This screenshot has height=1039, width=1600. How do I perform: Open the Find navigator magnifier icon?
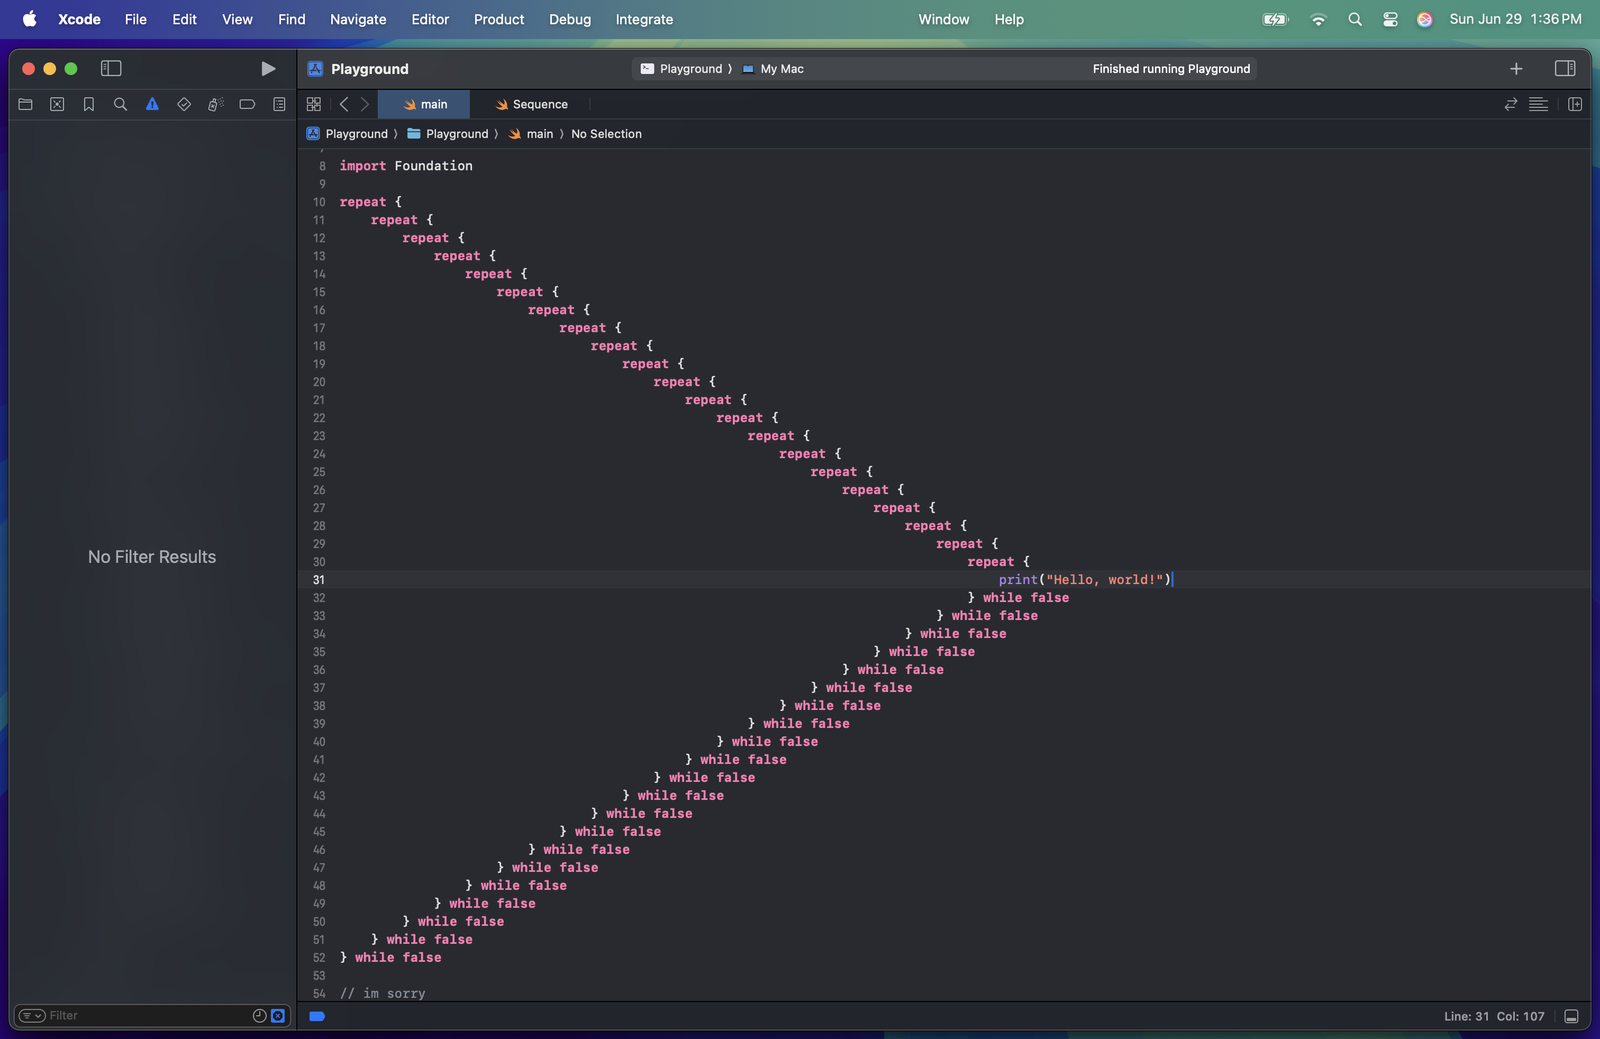[x=120, y=104]
